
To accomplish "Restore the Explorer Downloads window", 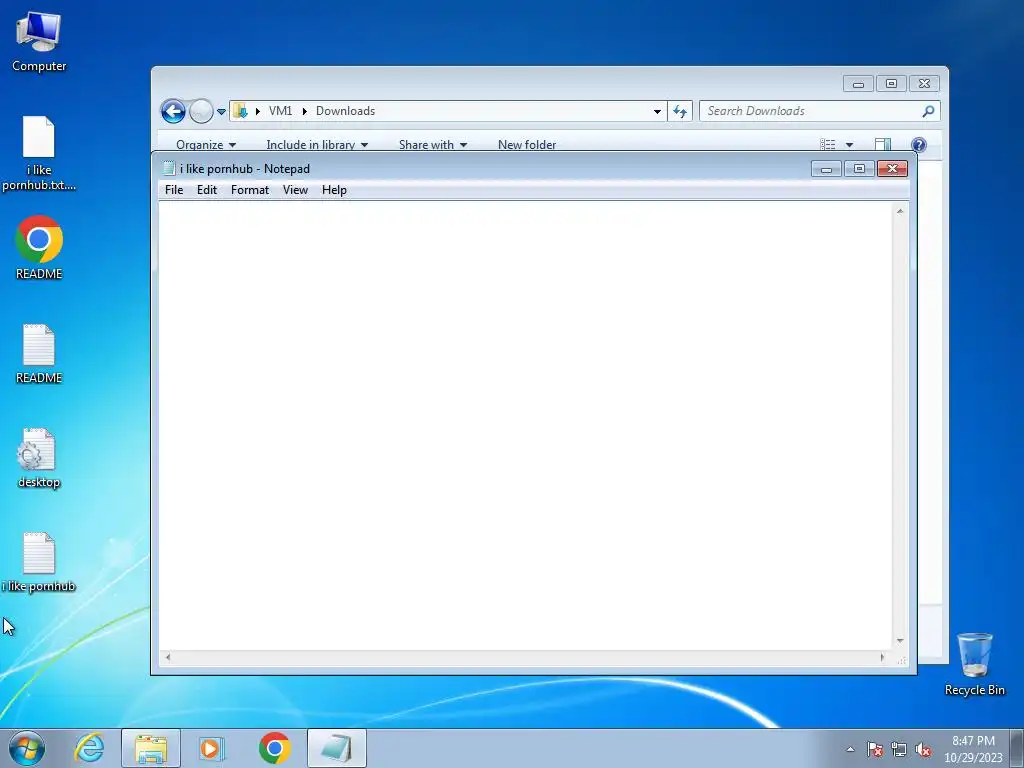I will point(891,84).
